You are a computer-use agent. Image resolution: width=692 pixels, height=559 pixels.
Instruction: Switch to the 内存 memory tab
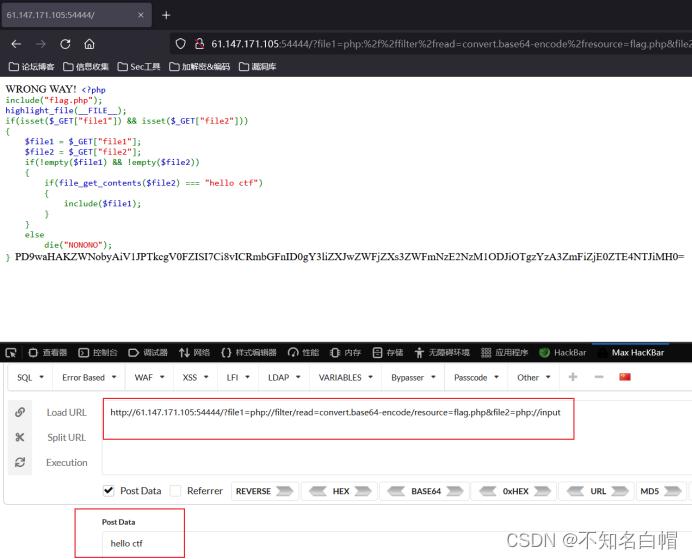(345, 353)
